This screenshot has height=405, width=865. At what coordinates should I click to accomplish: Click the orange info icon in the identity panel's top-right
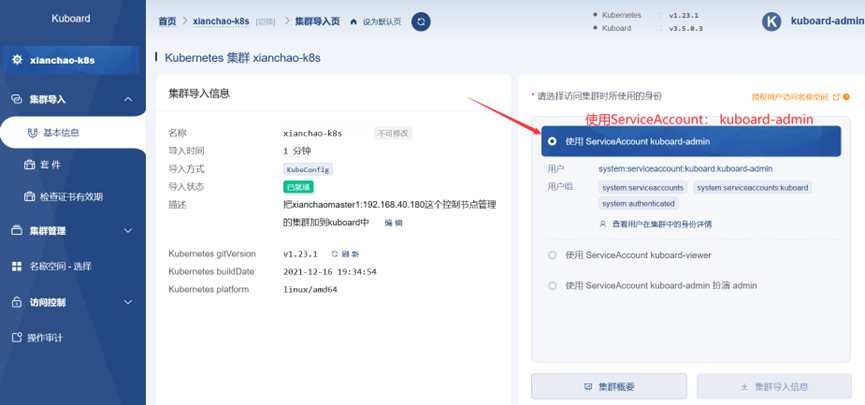(846, 97)
